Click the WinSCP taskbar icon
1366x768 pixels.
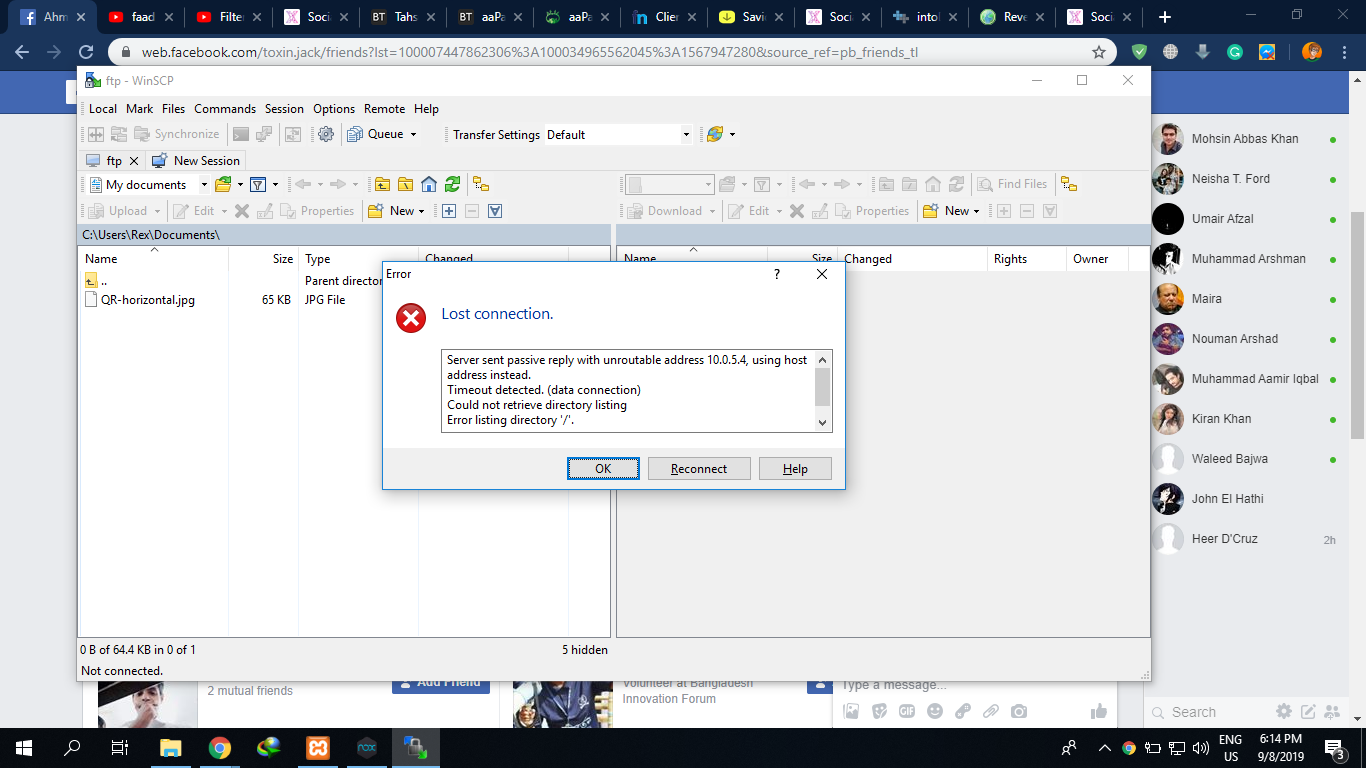click(x=414, y=747)
